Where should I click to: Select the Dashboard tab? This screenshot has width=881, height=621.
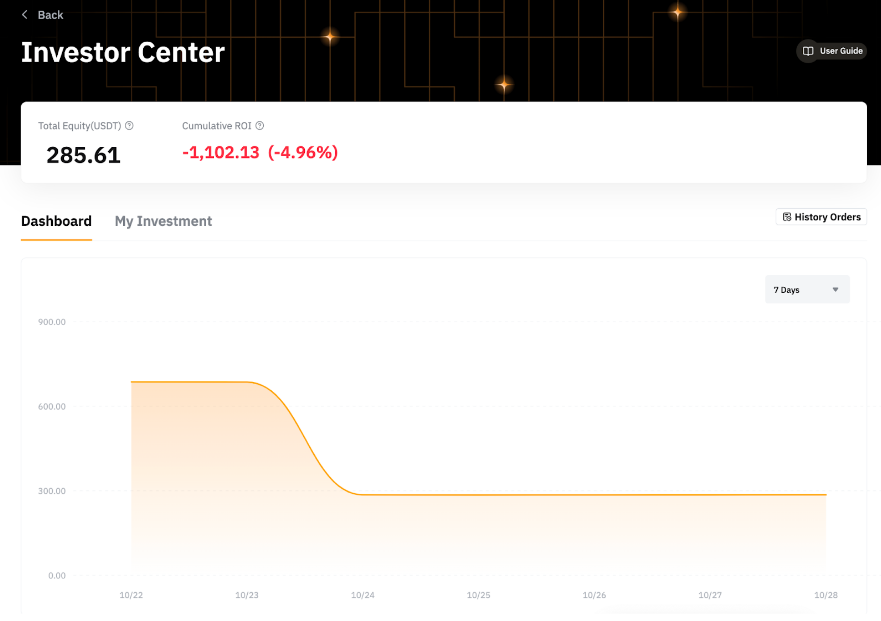point(55,221)
